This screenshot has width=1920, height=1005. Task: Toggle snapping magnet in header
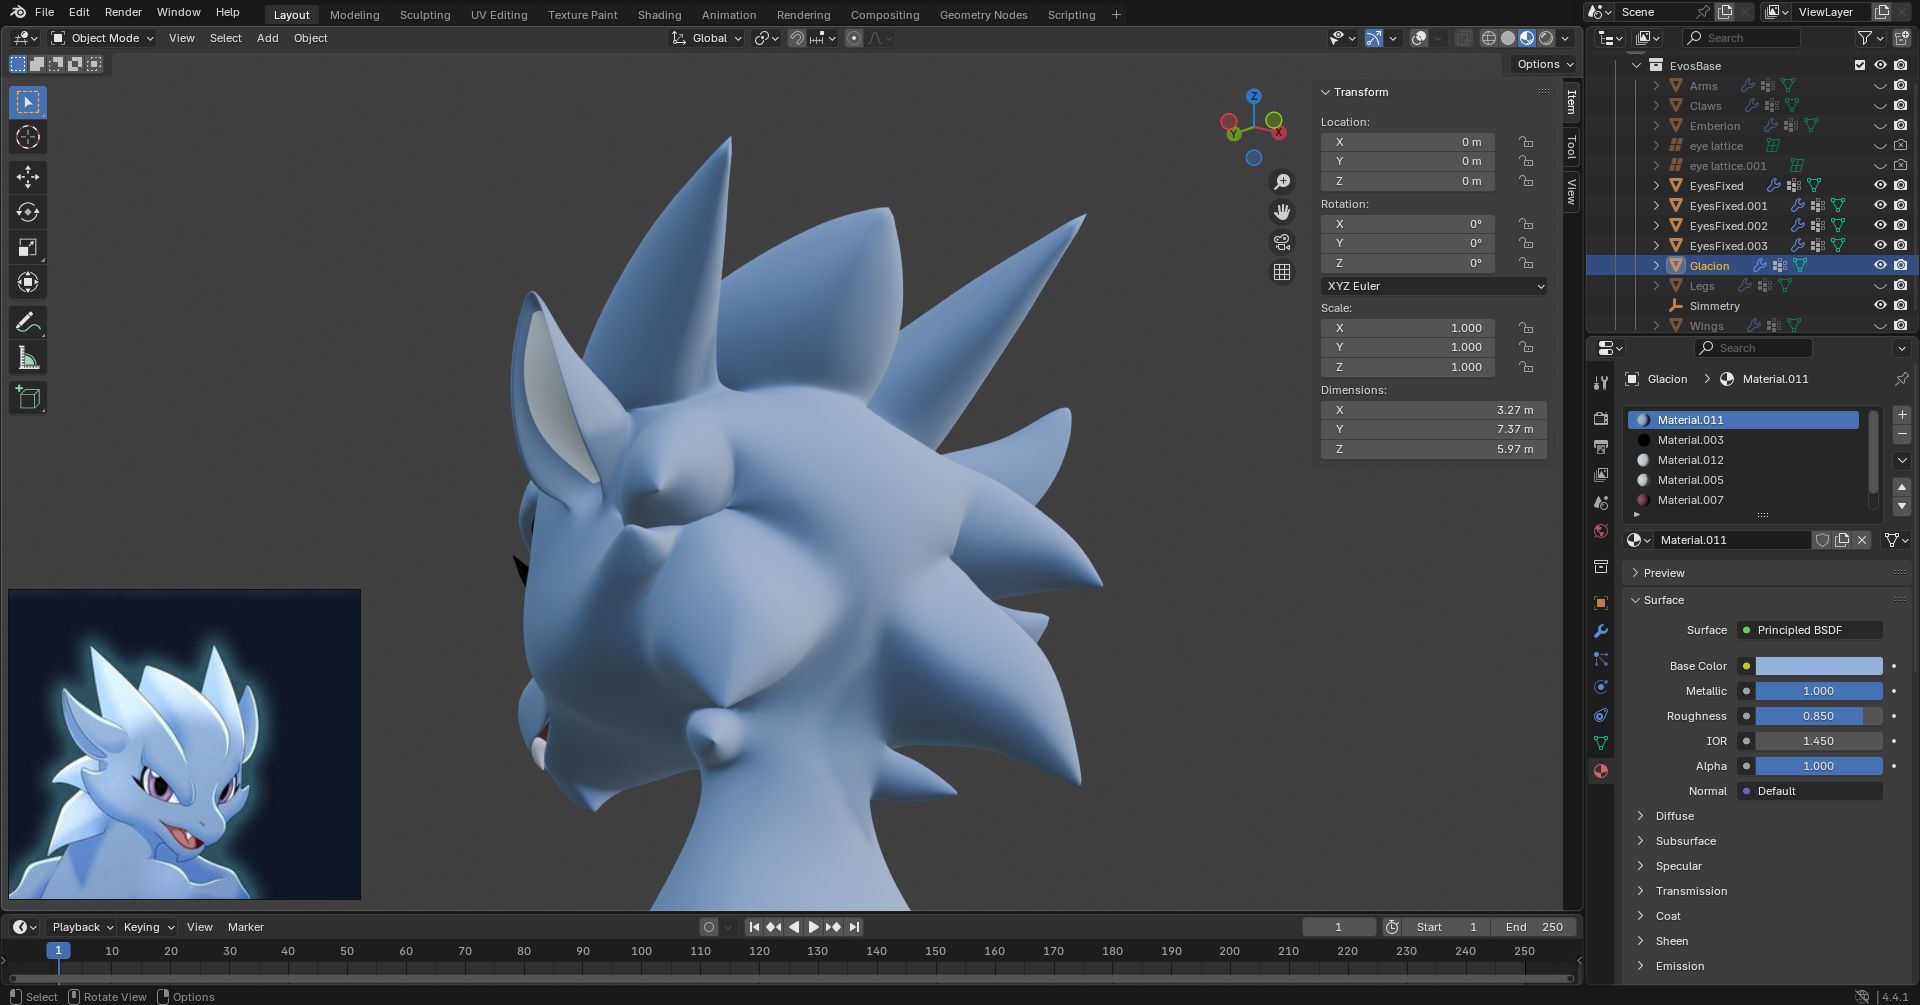796,38
